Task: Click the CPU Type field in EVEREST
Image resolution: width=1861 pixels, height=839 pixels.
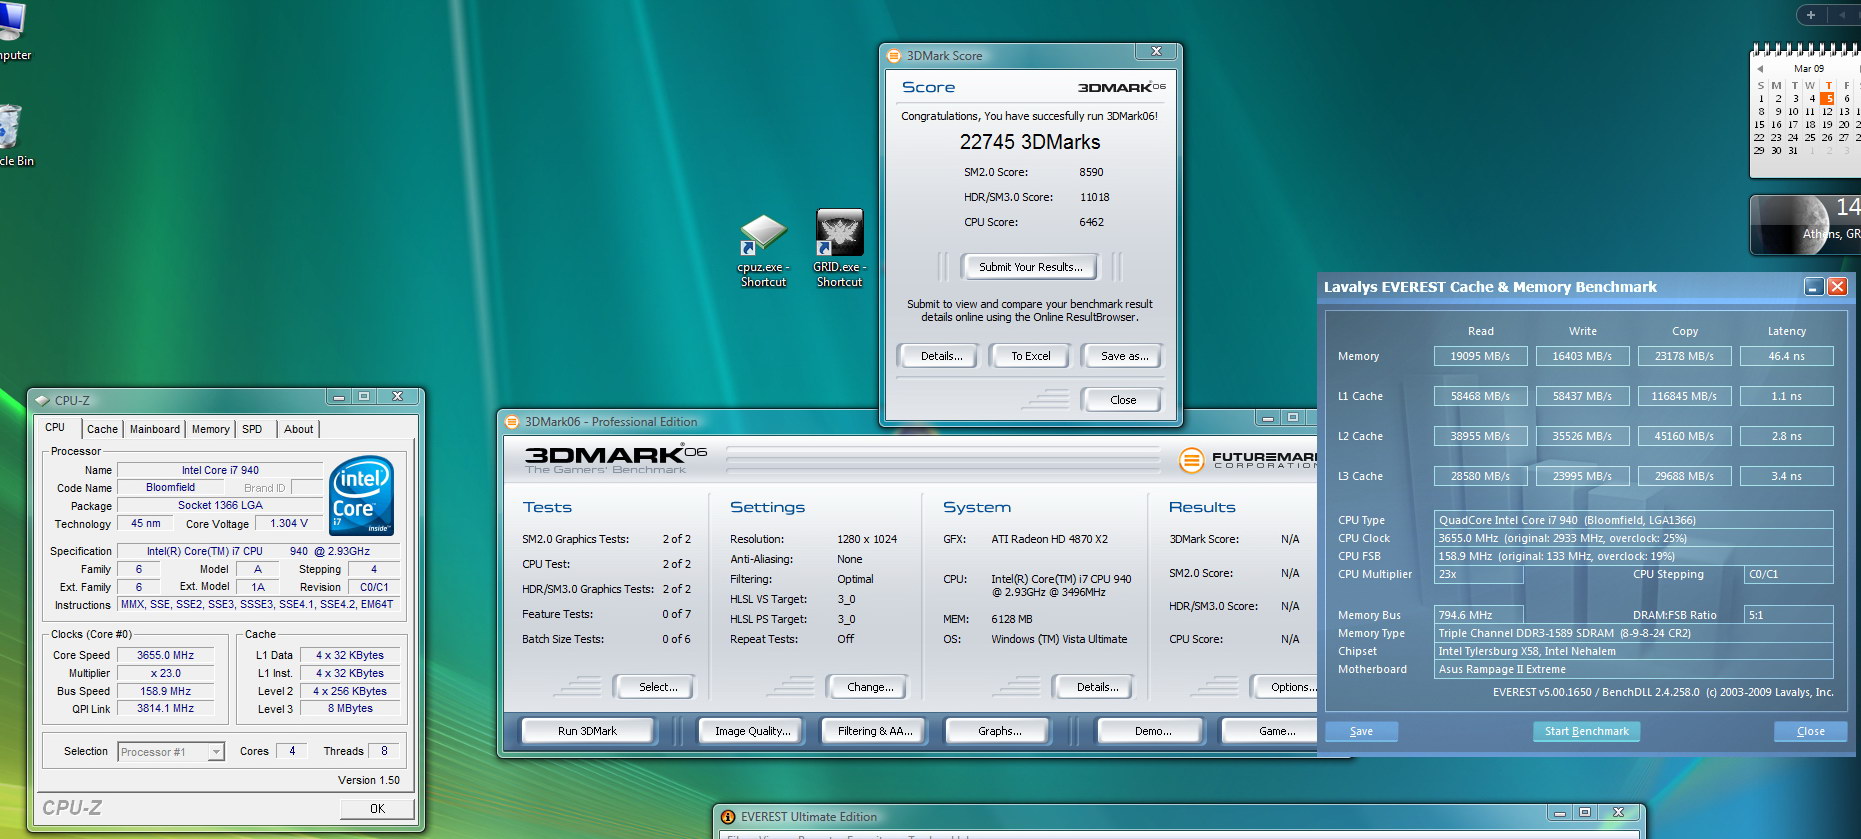Action: pyautogui.click(x=1634, y=520)
